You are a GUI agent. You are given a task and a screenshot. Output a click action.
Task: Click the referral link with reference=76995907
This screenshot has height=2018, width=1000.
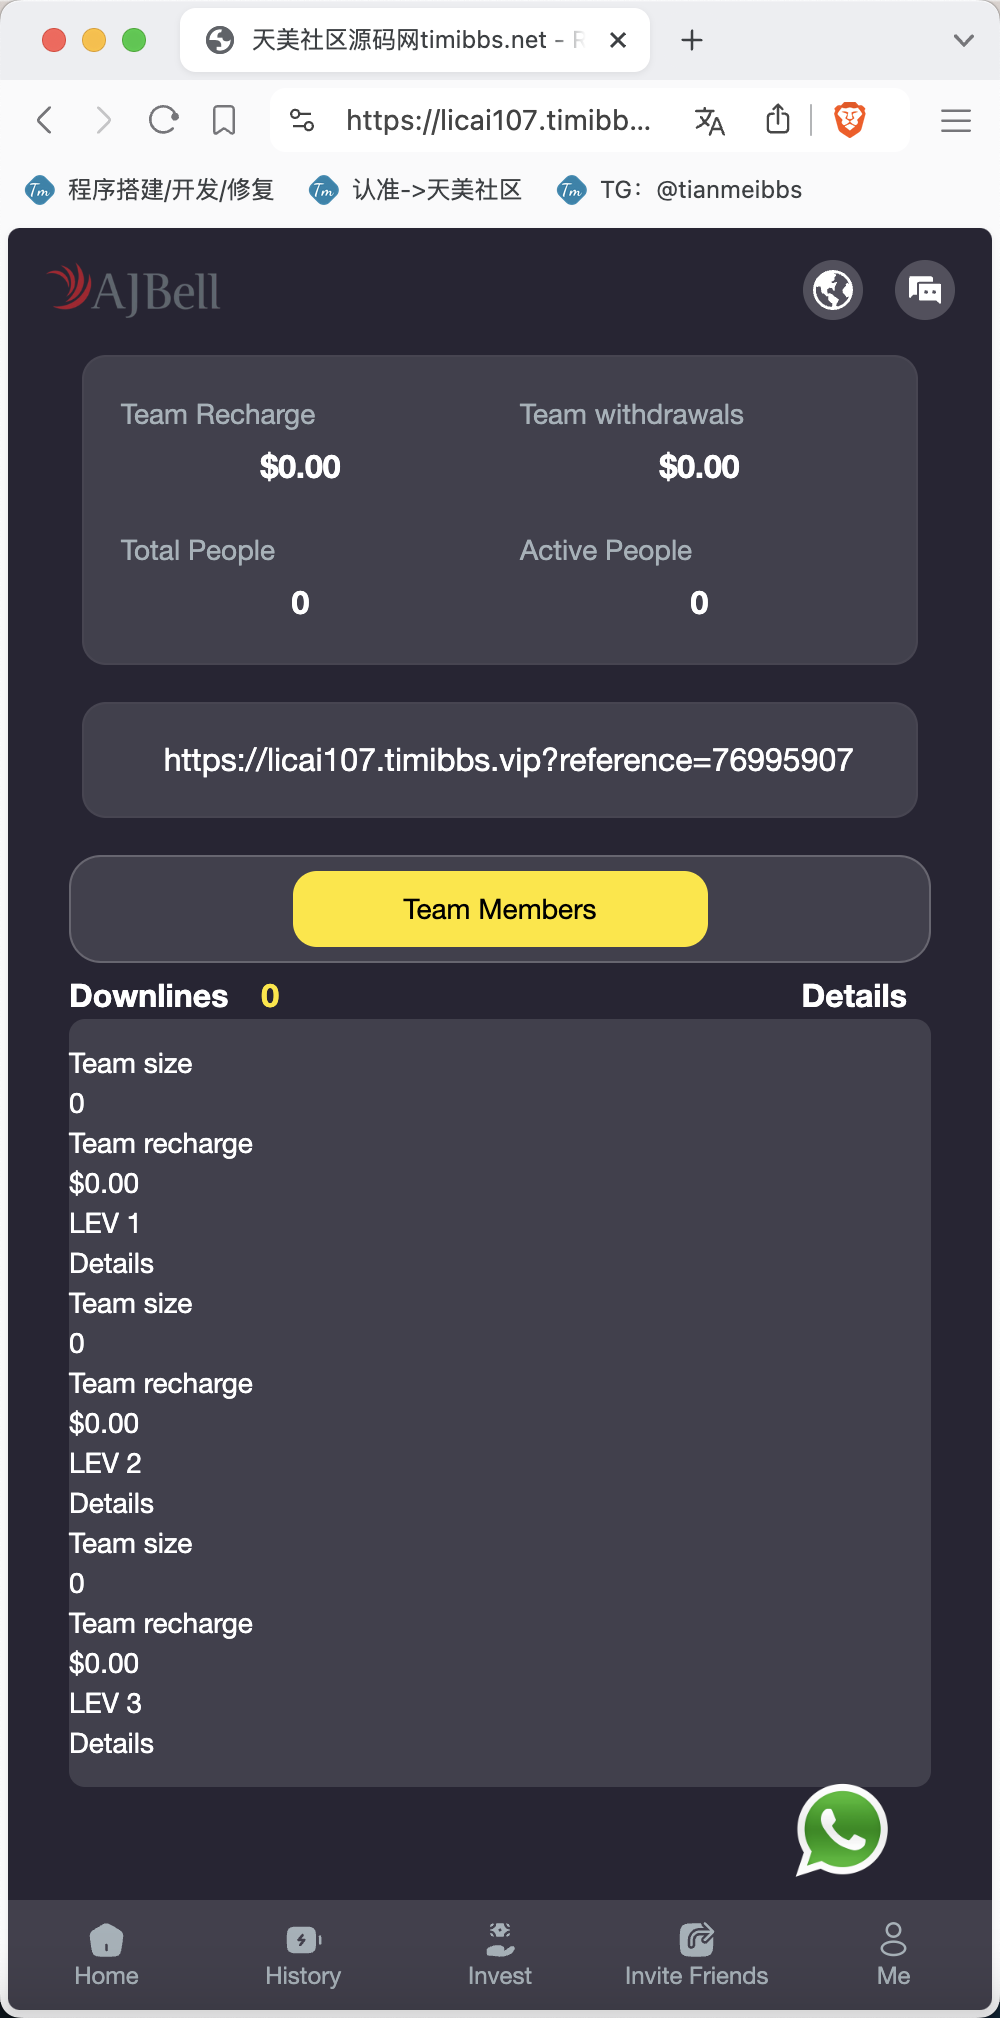(x=508, y=760)
